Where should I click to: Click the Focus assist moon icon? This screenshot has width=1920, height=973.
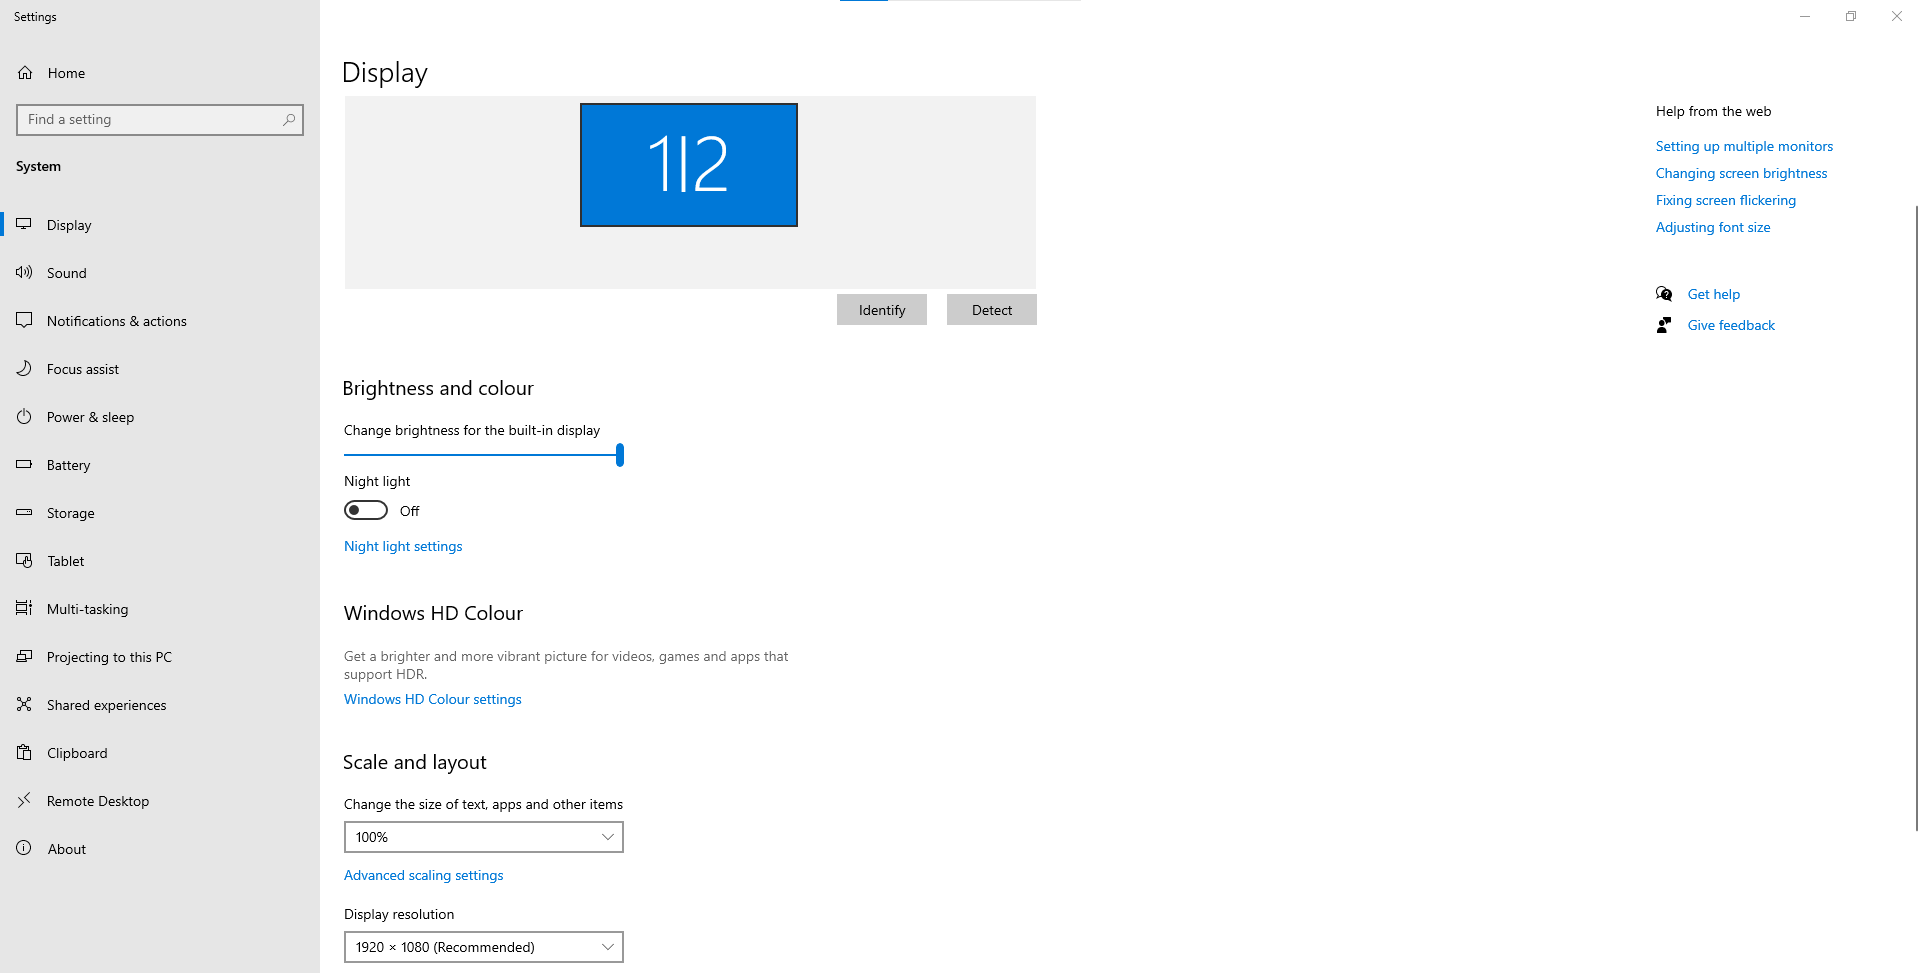(x=24, y=369)
